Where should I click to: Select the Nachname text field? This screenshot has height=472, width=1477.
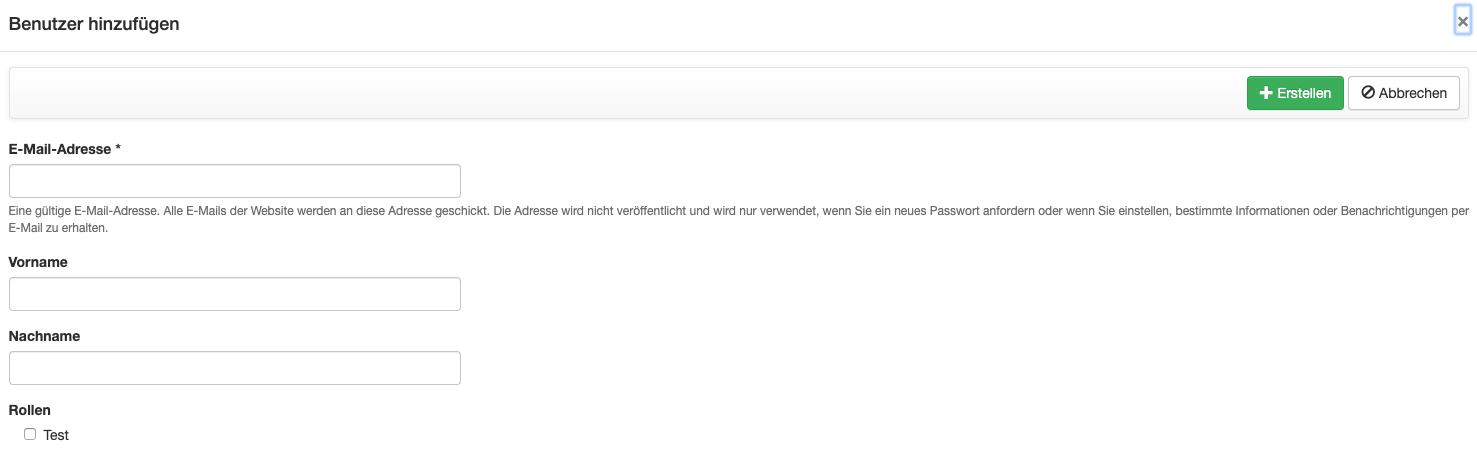pos(235,368)
